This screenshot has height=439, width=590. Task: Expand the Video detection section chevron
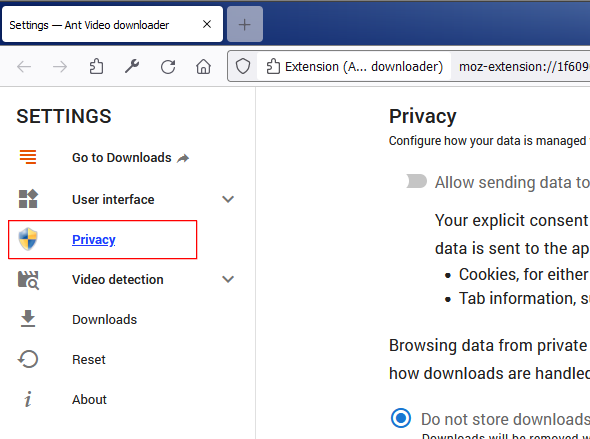(228, 279)
